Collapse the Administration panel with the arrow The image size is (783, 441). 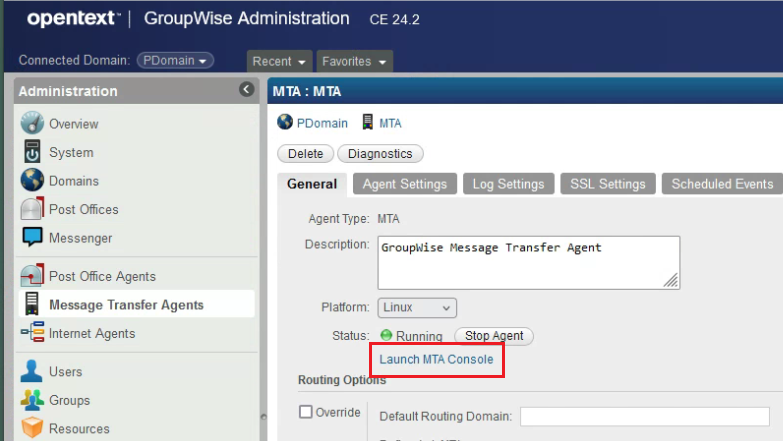point(246,89)
